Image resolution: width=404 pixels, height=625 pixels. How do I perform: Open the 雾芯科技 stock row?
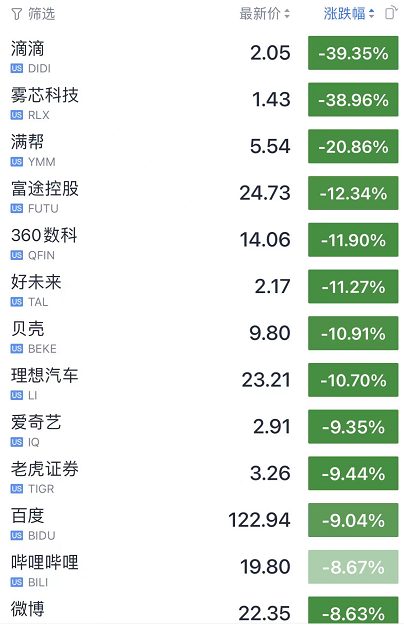[202, 100]
